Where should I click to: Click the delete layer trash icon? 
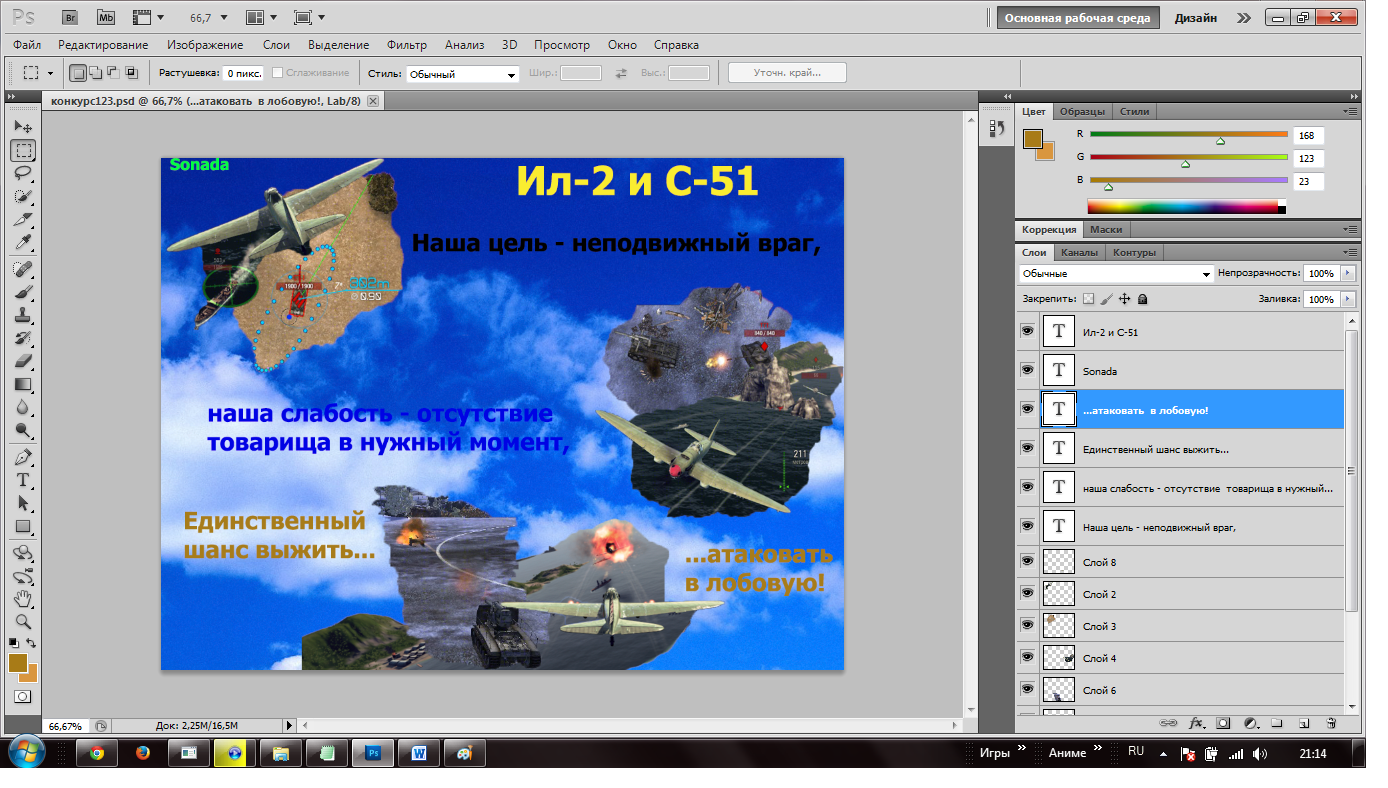[1331, 722]
